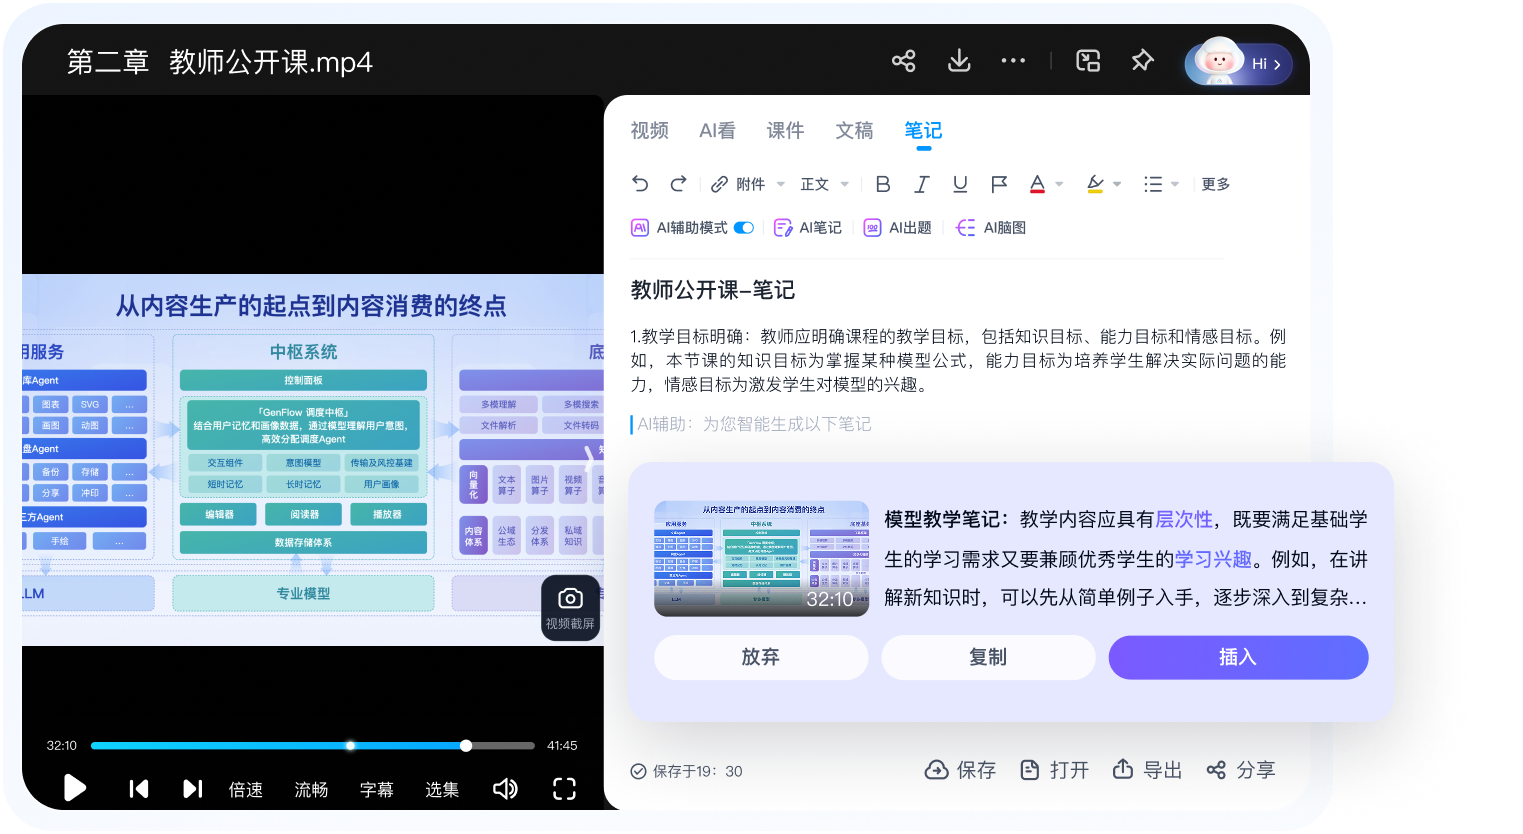The height and width of the screenshot is (834, 1523).
Task: Enter fullscreen mode
Action: tap(564, 789)
